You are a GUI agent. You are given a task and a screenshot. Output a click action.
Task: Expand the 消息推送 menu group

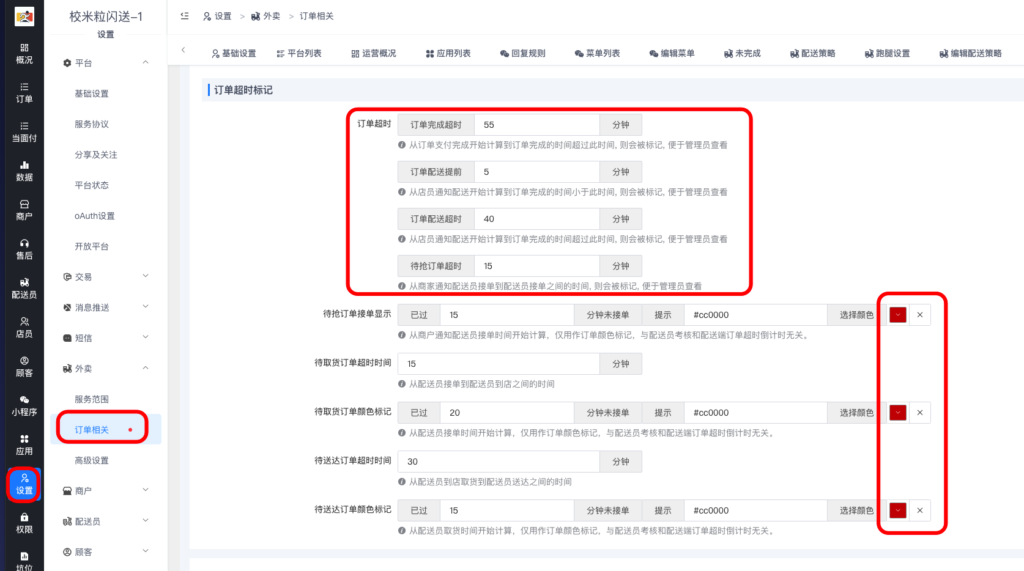click(x=106, y=307)
